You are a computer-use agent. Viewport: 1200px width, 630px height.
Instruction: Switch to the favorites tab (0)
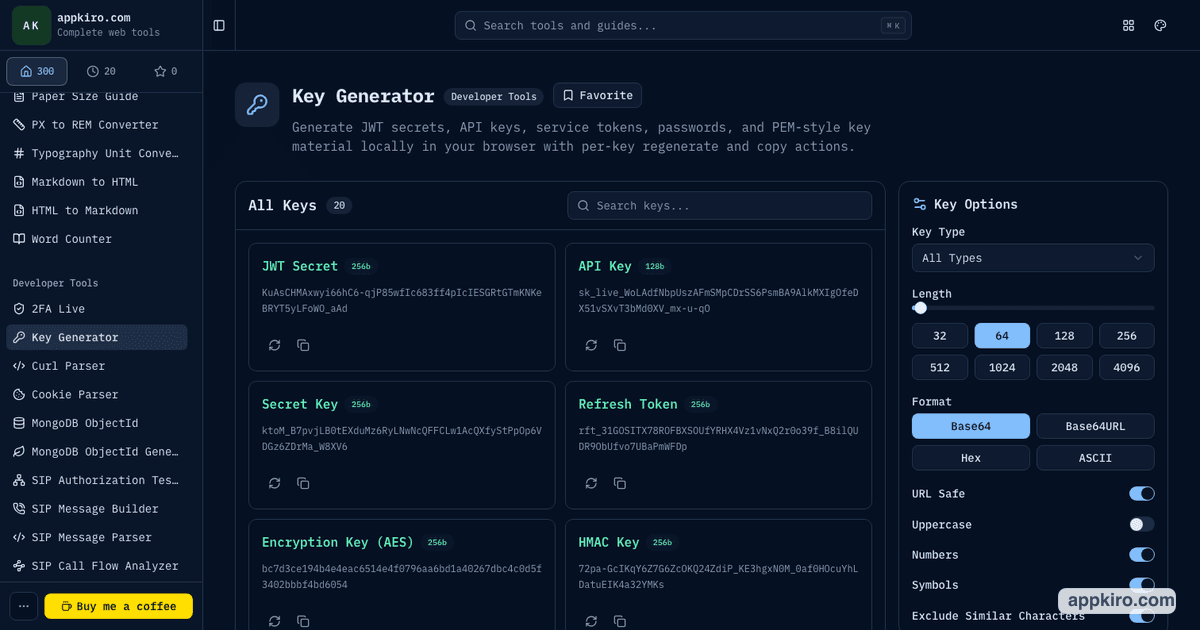[x=165, y=71]
